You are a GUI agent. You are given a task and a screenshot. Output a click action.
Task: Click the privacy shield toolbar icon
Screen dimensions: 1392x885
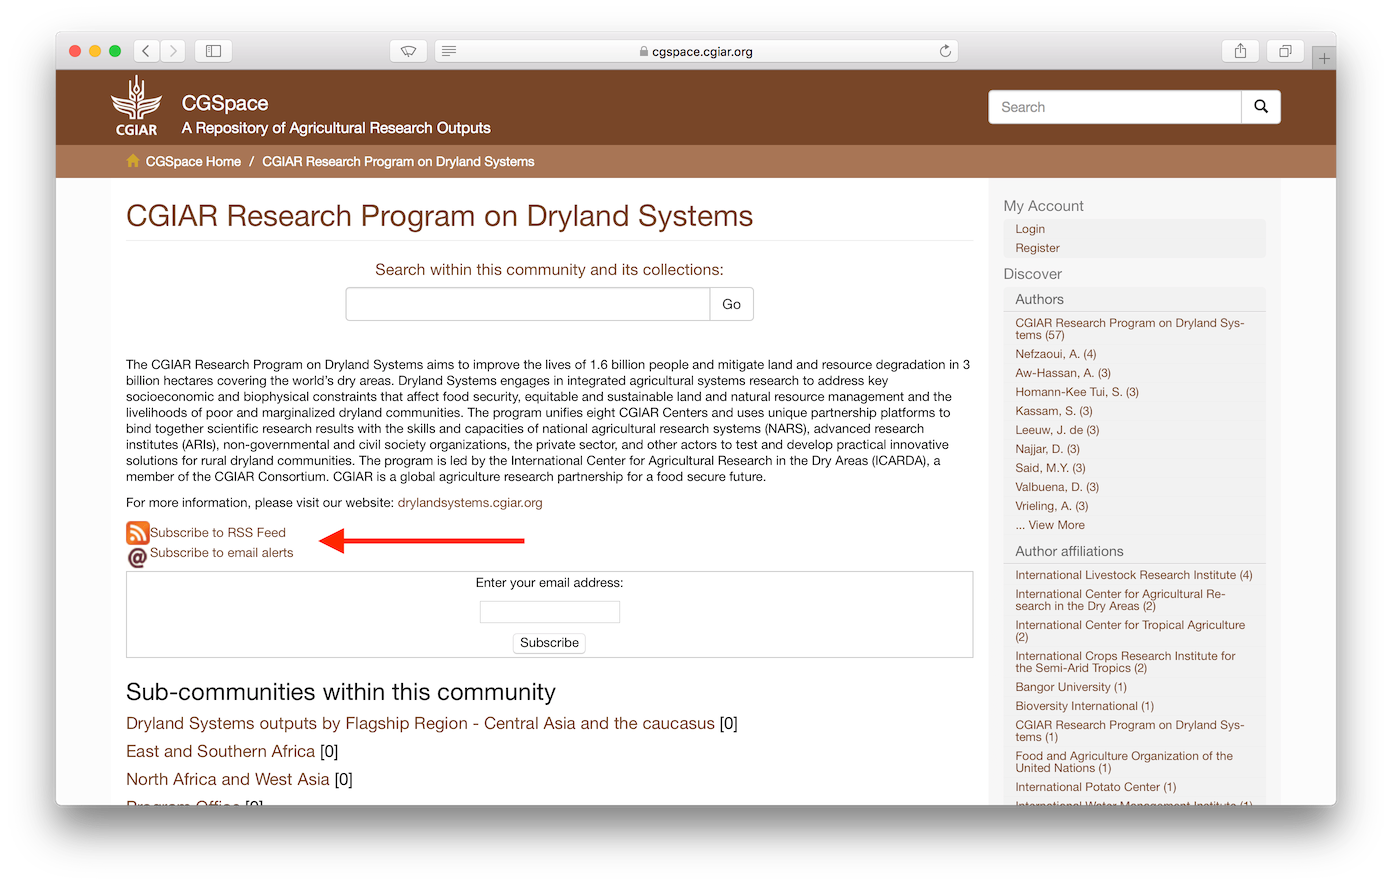pyautogui.click(x=408, y=51)
